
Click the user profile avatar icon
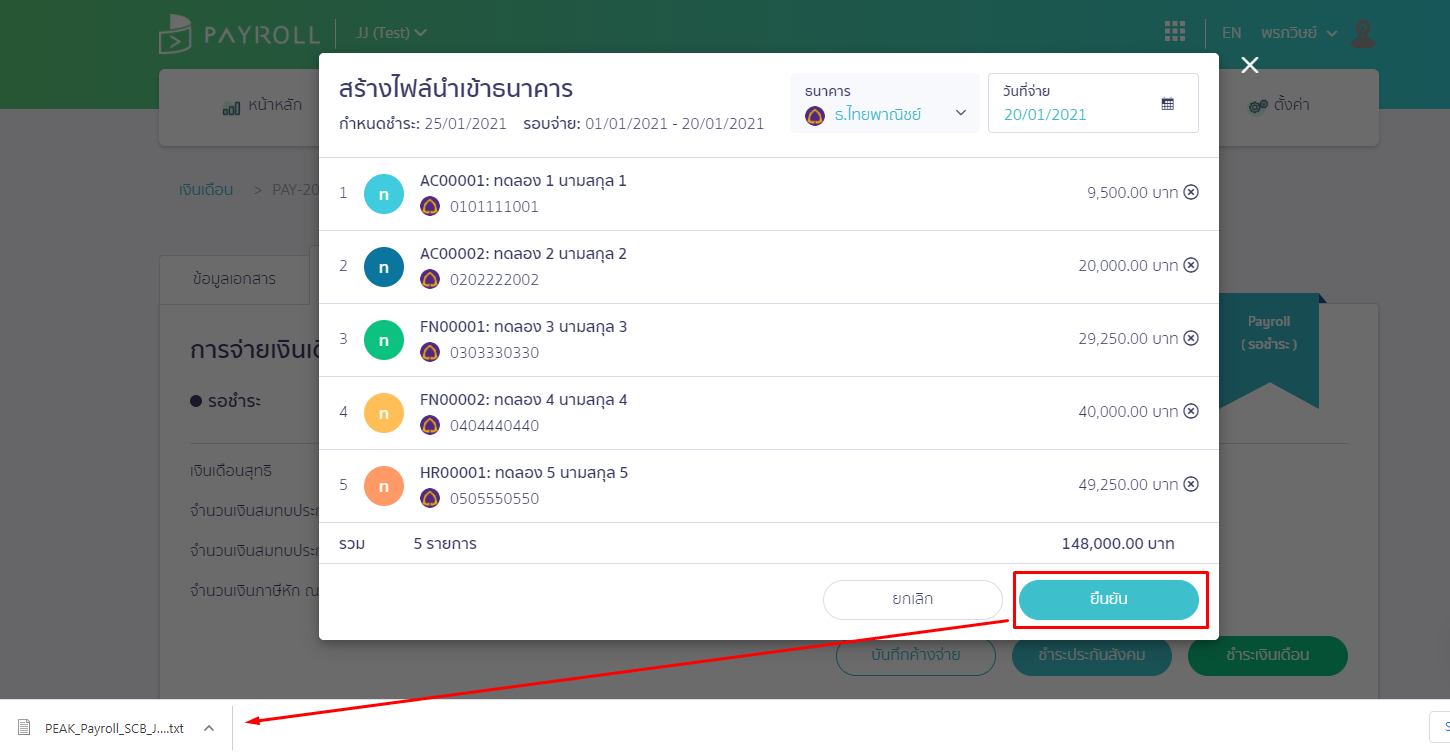point(1362,33)
